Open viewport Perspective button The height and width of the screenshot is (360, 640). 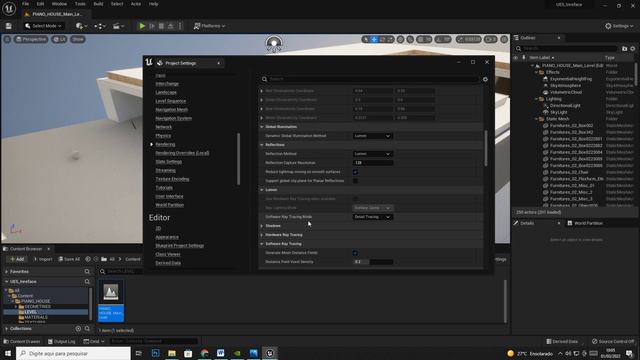[x=31, y=39]
